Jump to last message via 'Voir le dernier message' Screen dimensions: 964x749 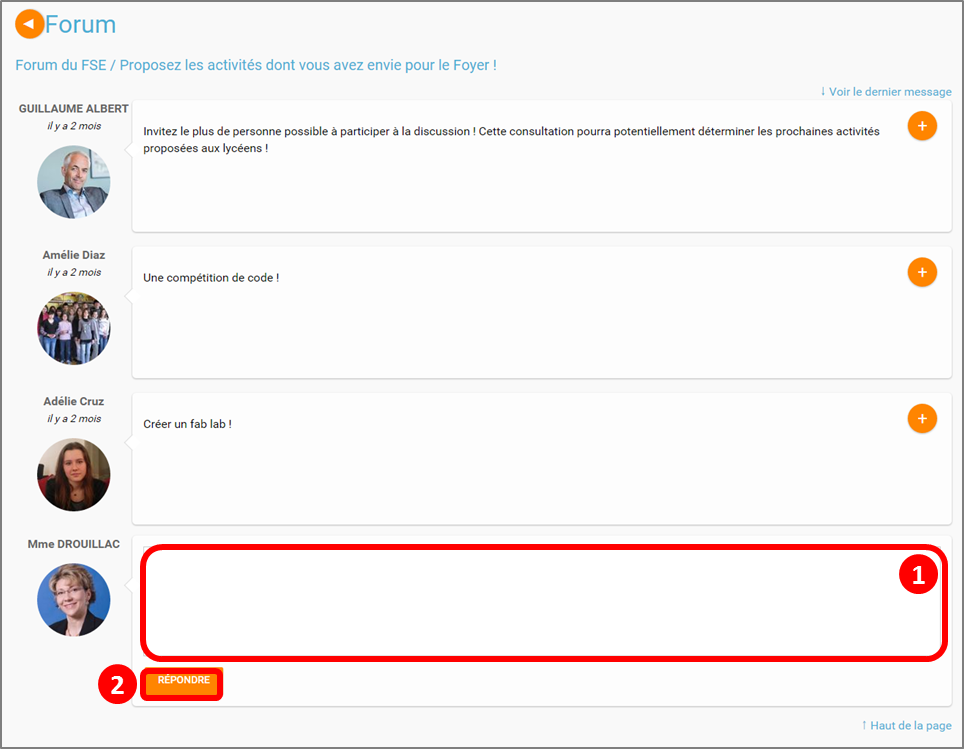click(x=885, y=92)
